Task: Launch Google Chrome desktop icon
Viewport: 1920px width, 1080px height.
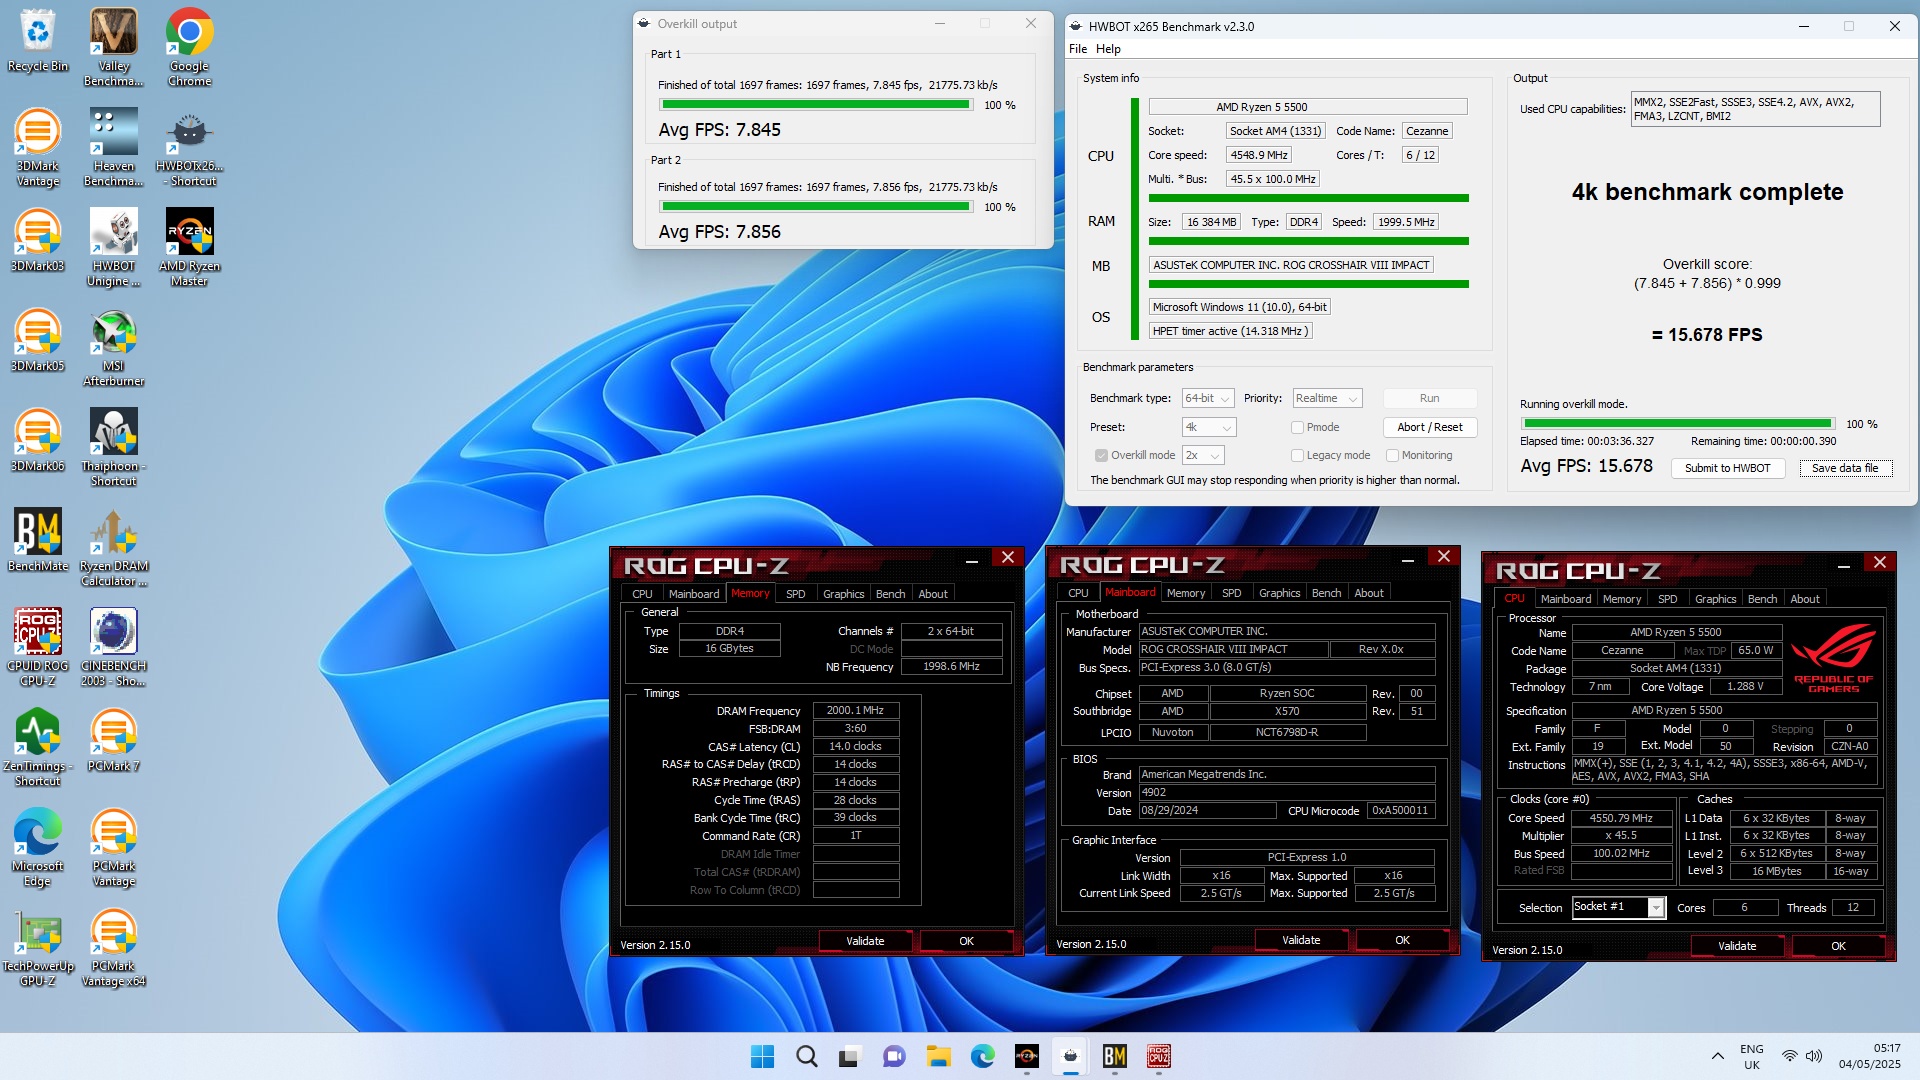Action: [x=189, y=47]
